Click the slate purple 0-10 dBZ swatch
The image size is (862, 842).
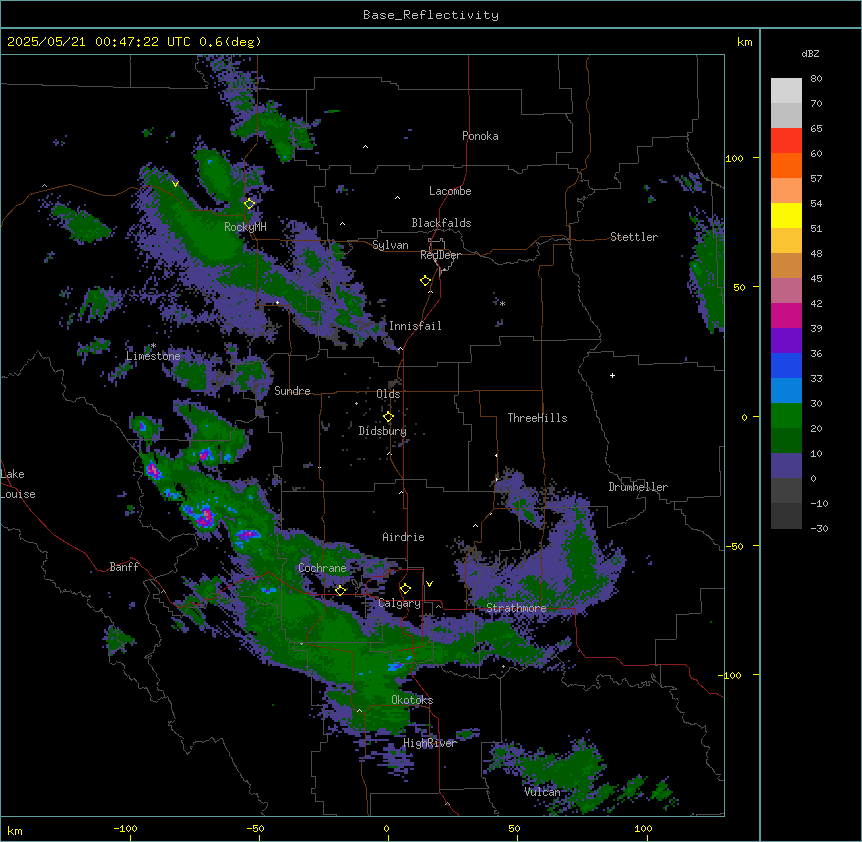pyautogui.click(x=786, y=466)
